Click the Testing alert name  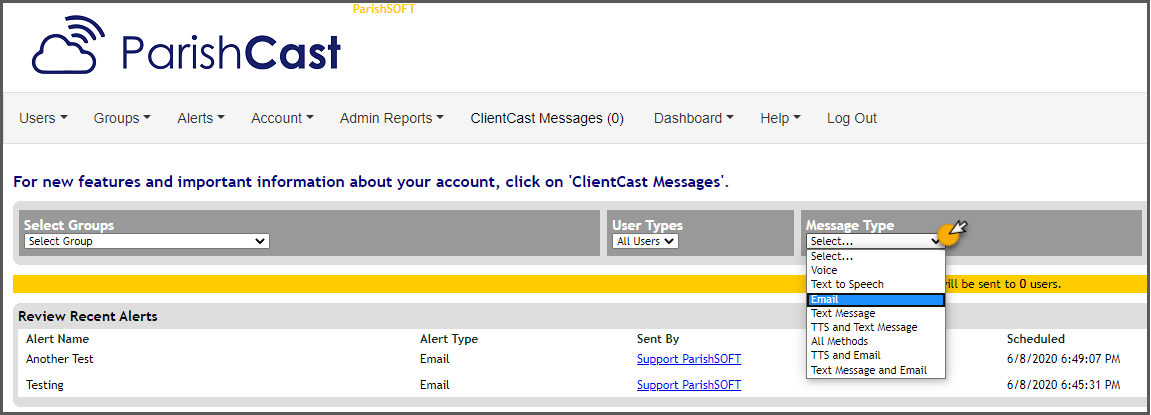point(45,385)
